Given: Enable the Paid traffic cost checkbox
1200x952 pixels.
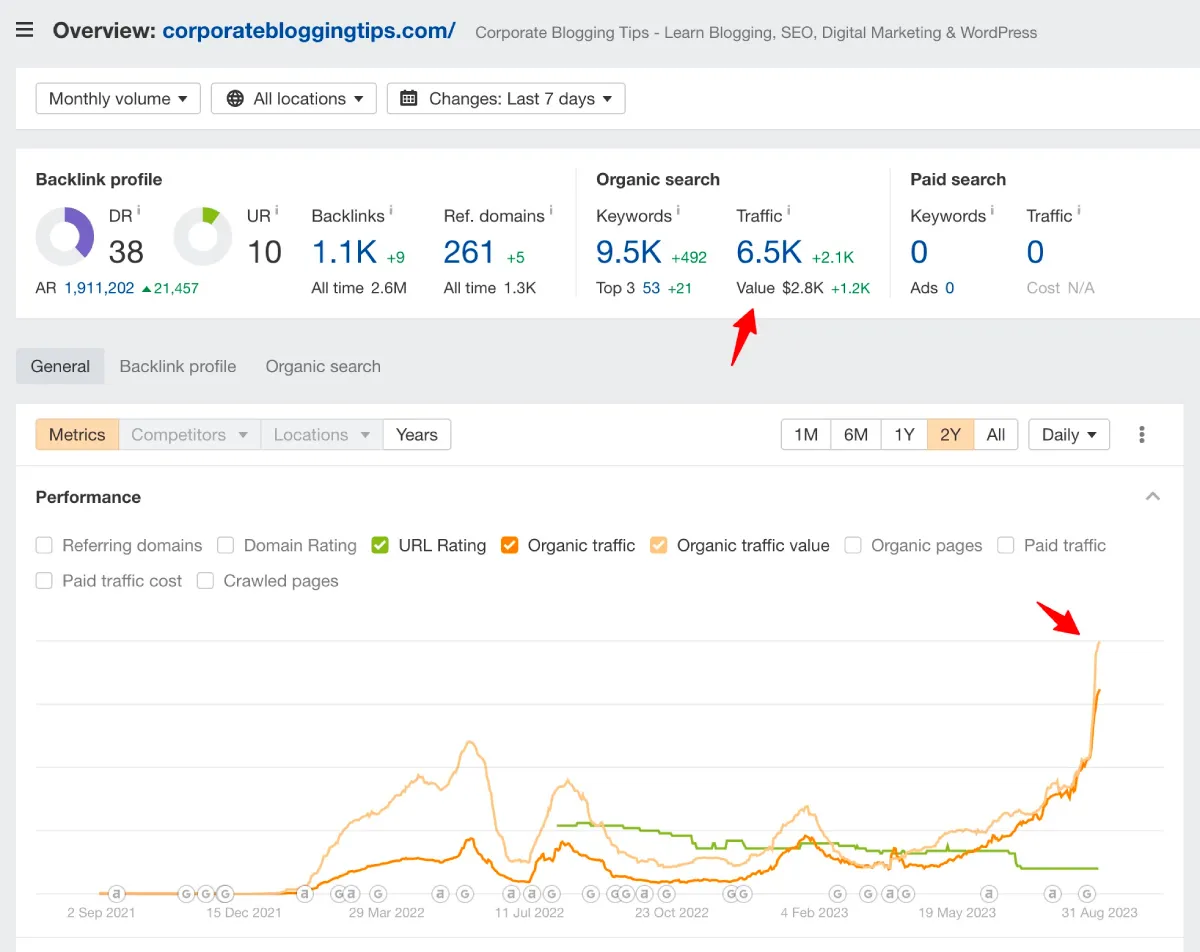Looking at the screenshot, I should pos(44,581).
